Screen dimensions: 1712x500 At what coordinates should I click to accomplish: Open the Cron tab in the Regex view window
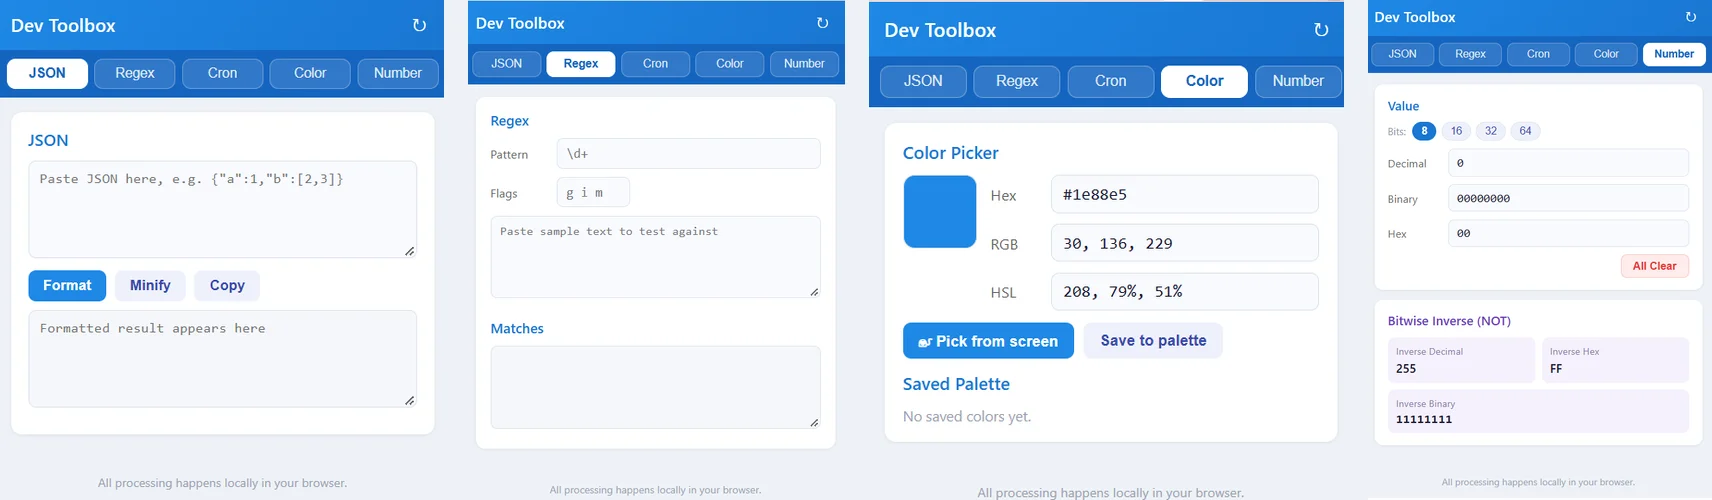click(655, 64)
